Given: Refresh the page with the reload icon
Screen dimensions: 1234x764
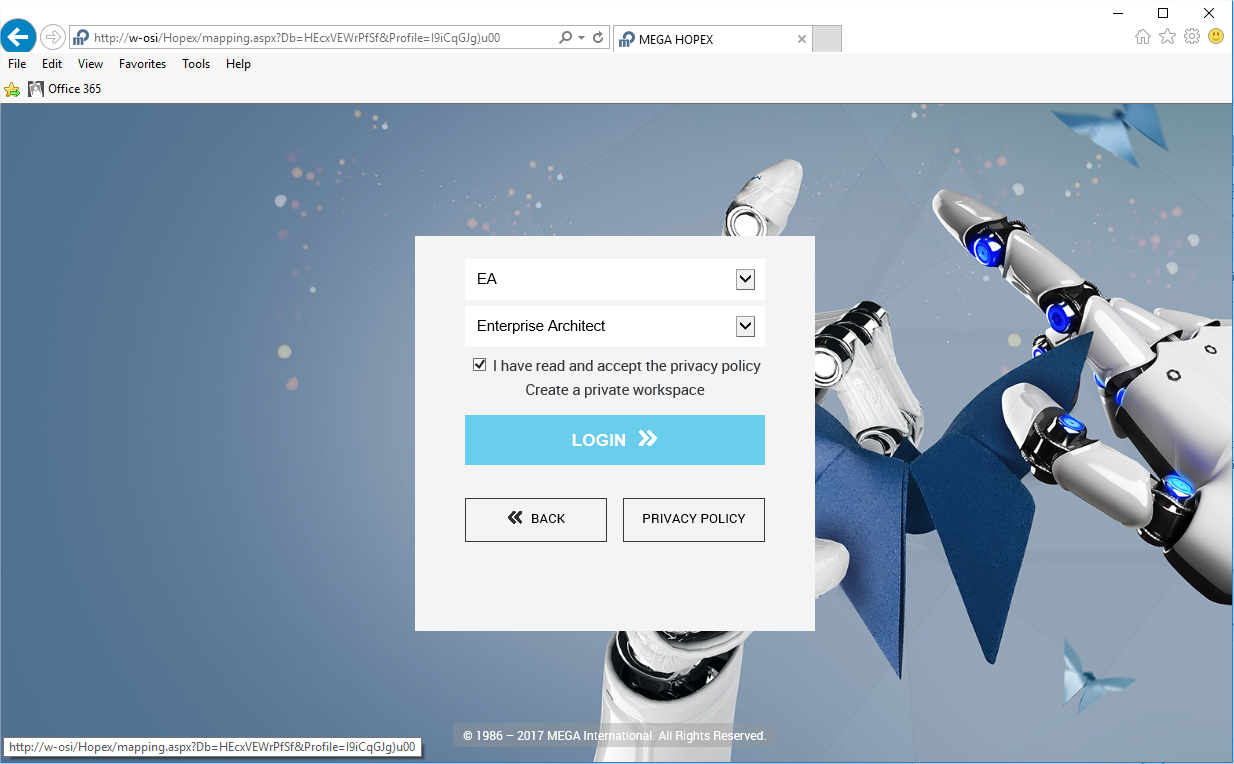Looking at the screenshot, I should pos(598,38).
